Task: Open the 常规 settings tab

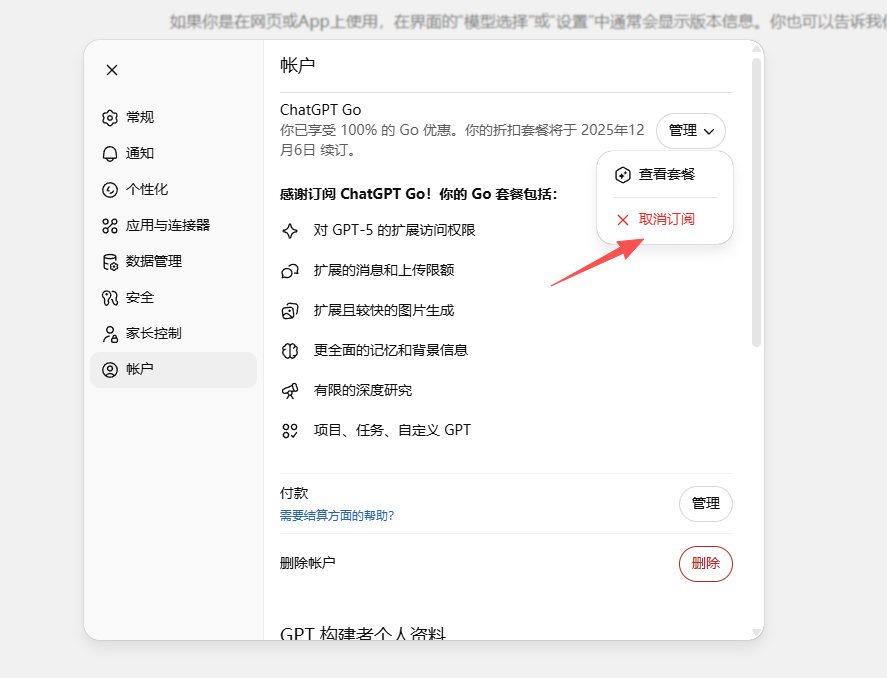Action: point(173,118)
